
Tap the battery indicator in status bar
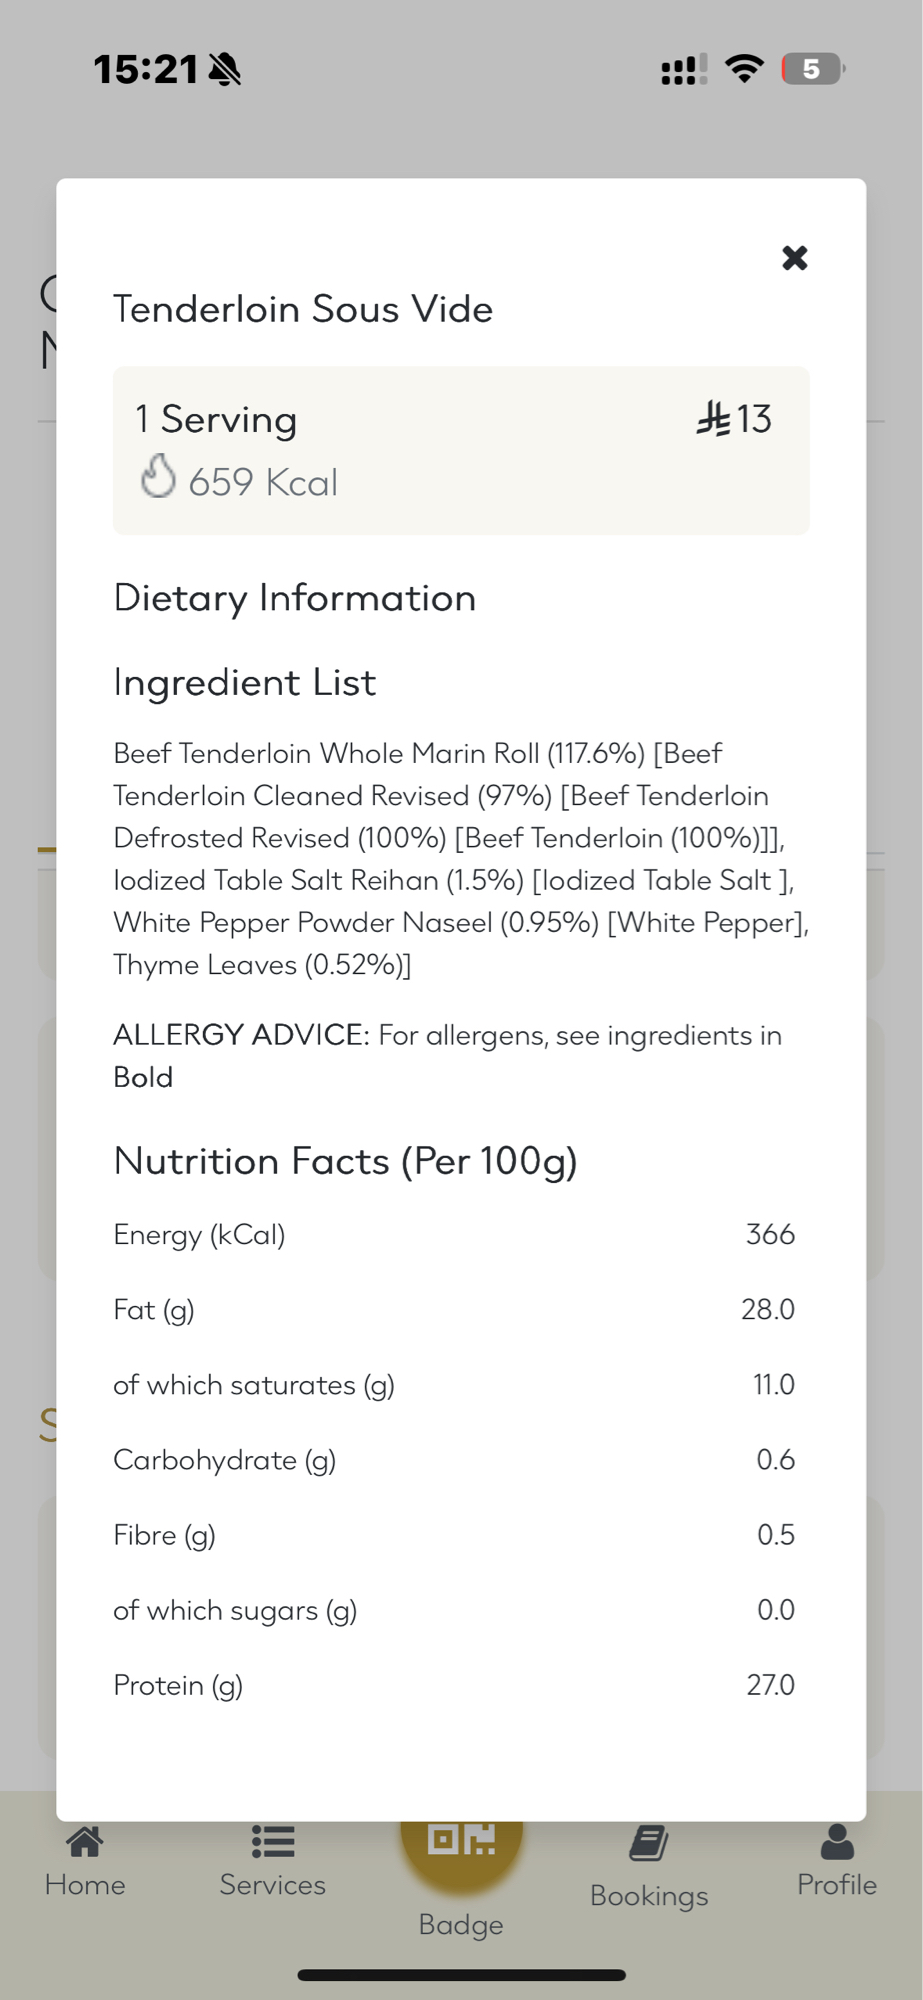coord(812,69)
